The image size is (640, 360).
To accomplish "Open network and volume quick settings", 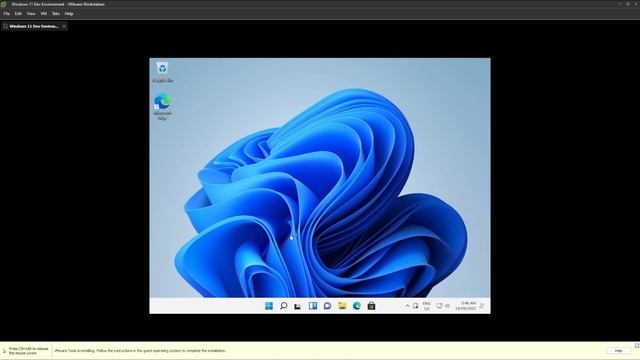I will click(x=443, y=306).
